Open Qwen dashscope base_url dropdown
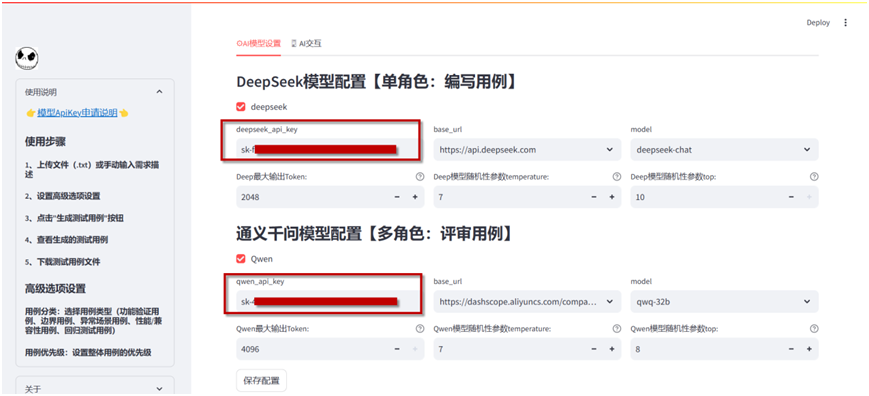The height and width of the screenshot is (396, 869). (x=526, y=302)
